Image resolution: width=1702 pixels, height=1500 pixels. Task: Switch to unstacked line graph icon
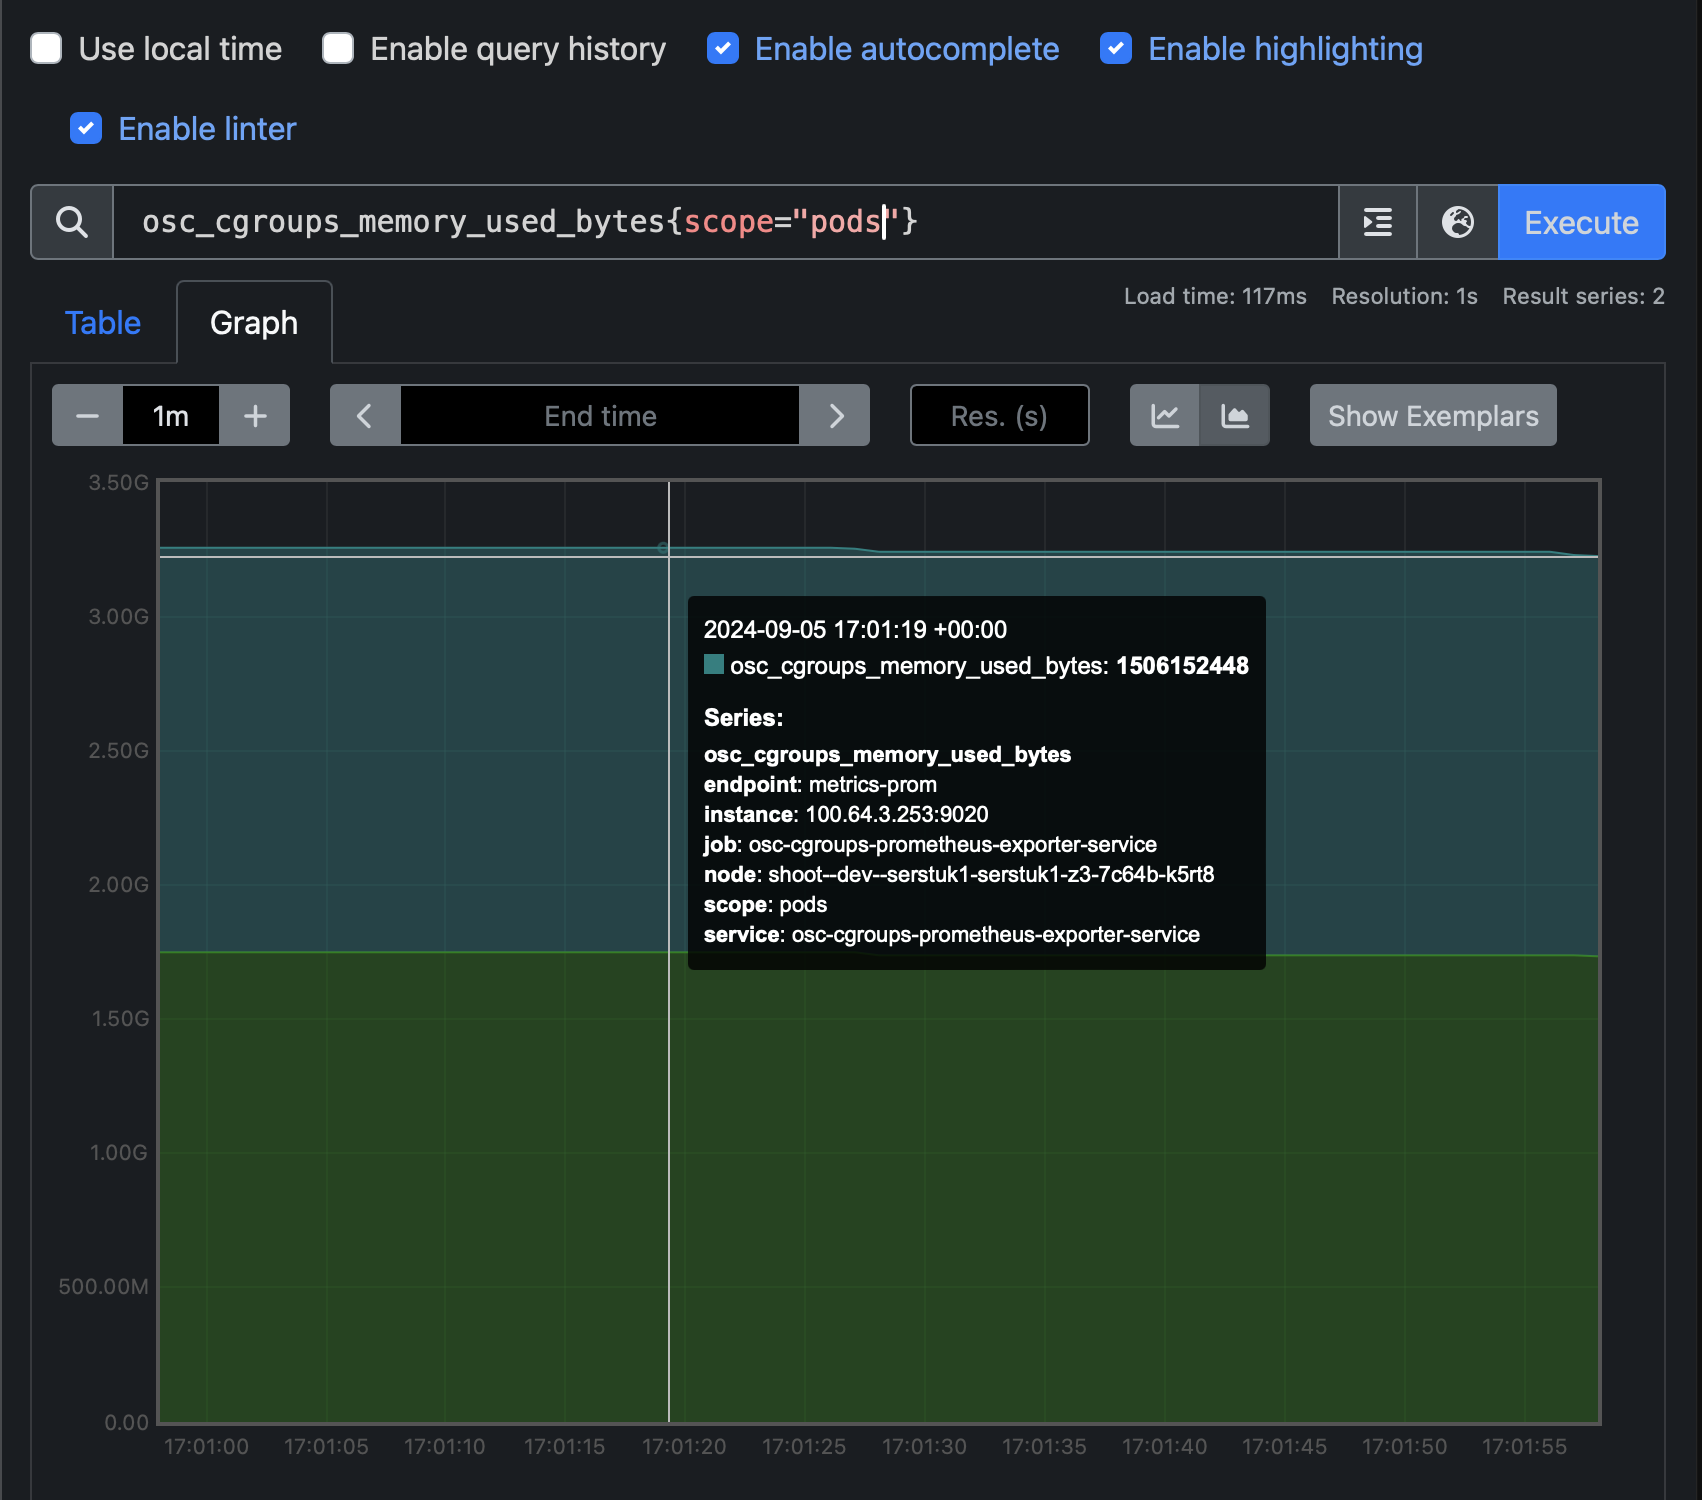(x=1165, y=416)
